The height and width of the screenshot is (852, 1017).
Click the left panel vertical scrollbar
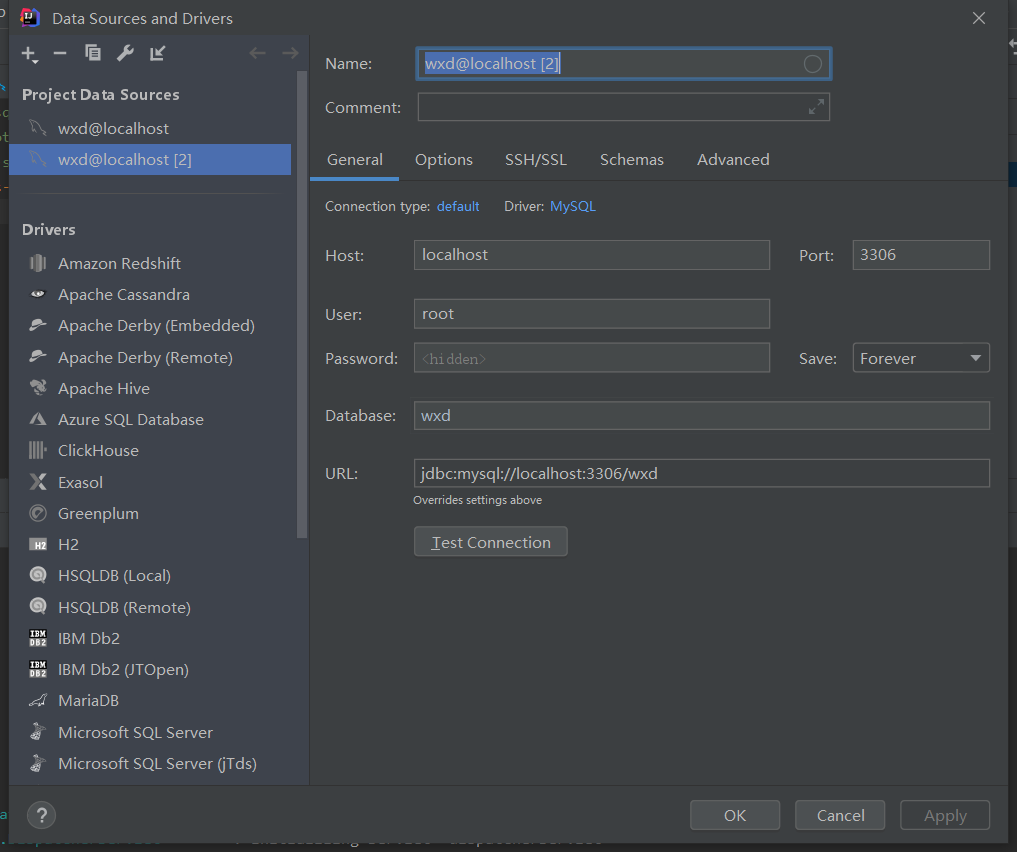[302, 305]
